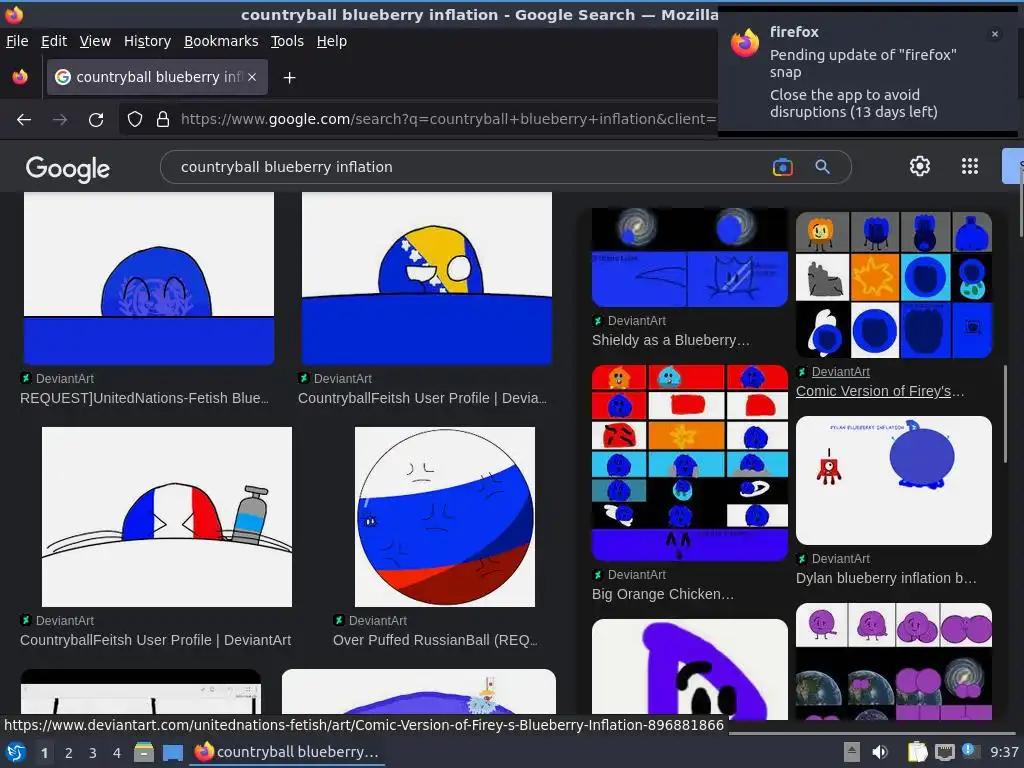
Task: Click the Google search text field
Action: tap(470, 167)
